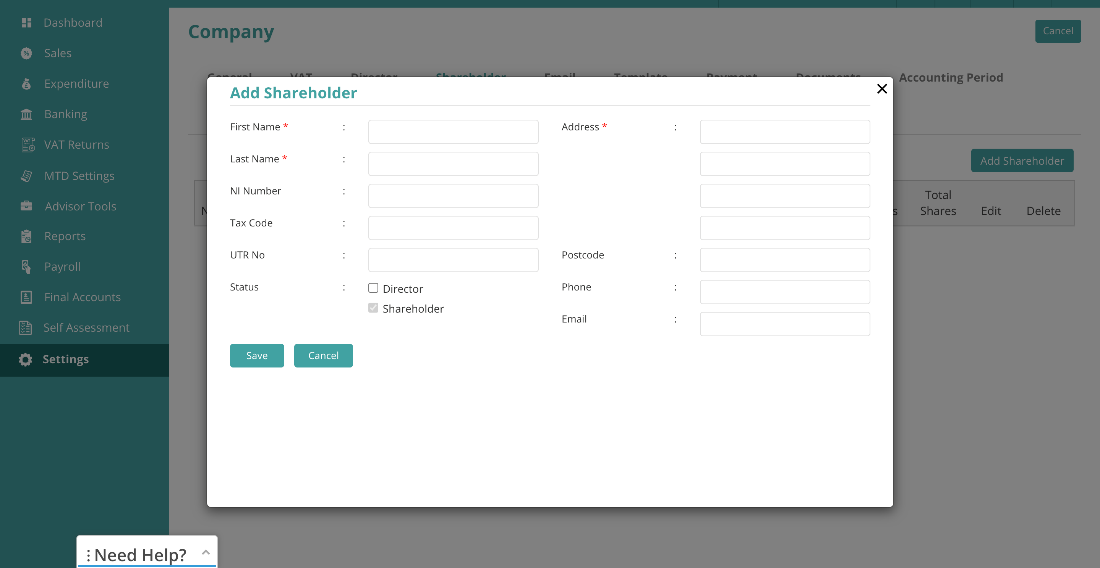The image size is (1100, 568).
Task: Save the new shareholder
Action: pyautogui.click(x=257, y=356)
